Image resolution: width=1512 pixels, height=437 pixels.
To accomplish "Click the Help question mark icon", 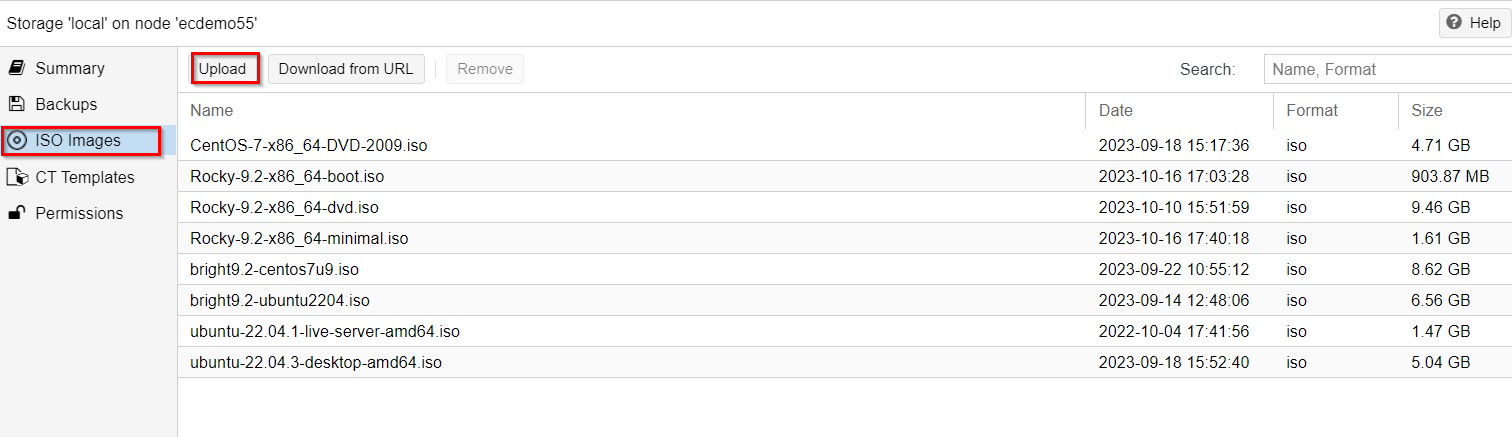I will pos(1454,23).
